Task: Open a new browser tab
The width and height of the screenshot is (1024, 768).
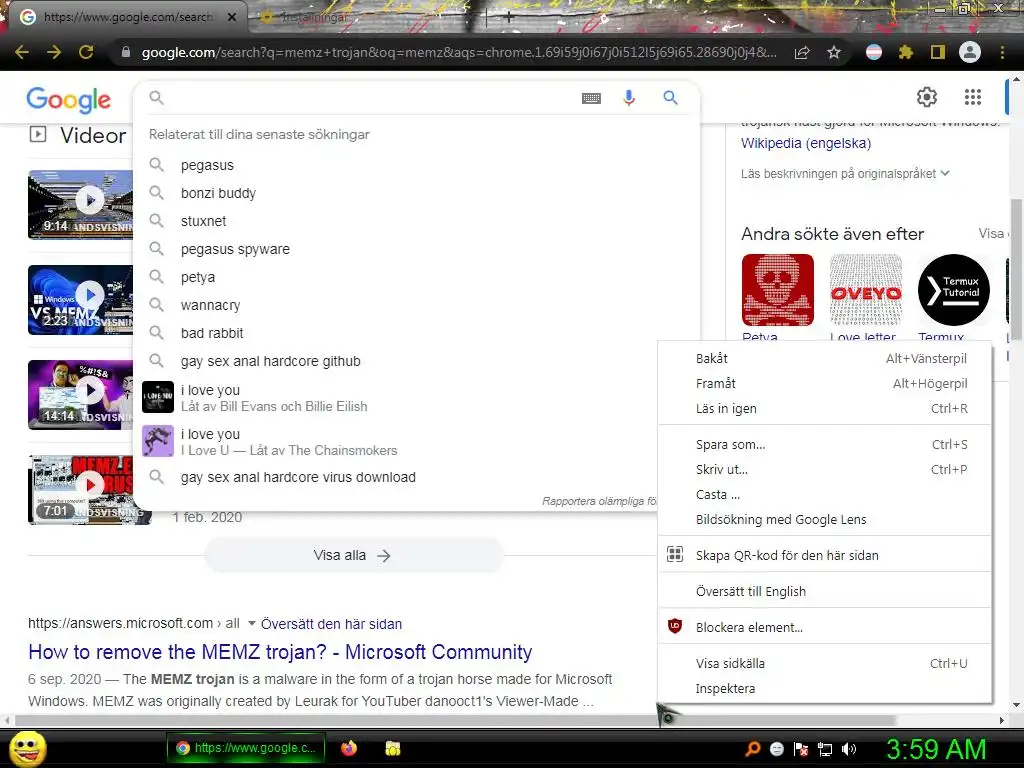Action: [509, 18]
